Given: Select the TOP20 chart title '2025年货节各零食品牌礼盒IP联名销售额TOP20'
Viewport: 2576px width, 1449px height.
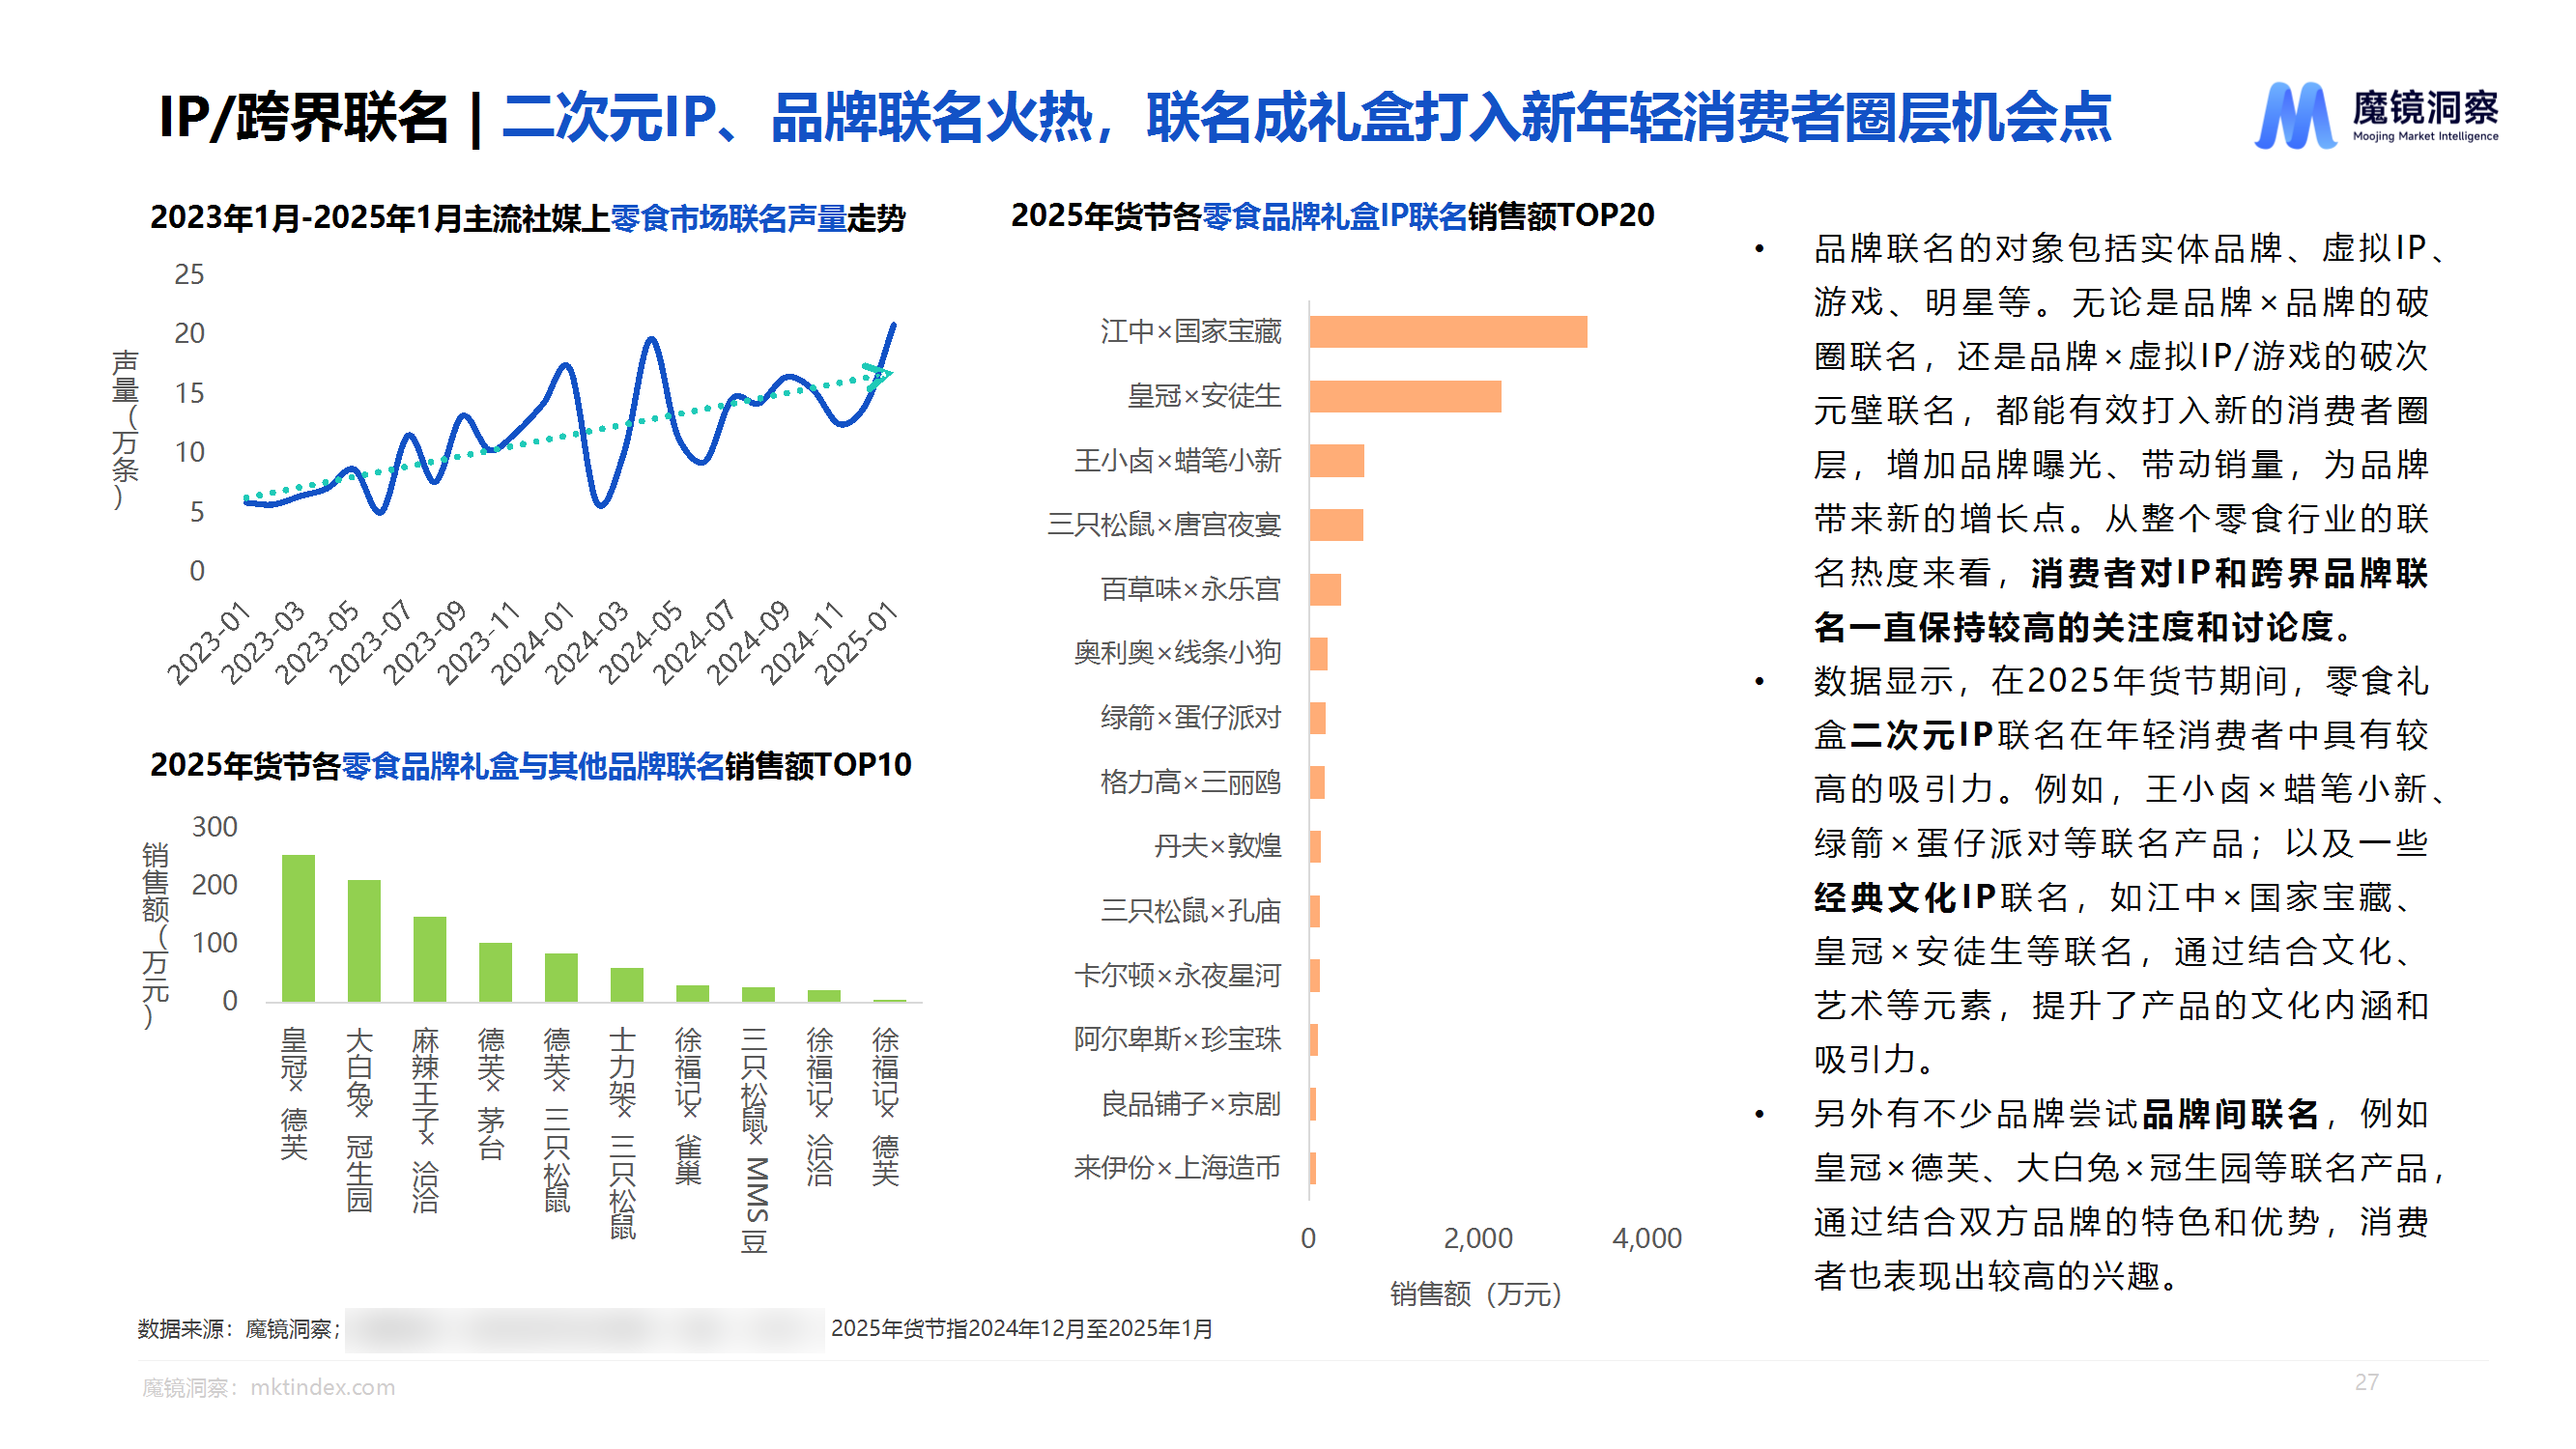Looking at the screenshot, I should 1333,215.
